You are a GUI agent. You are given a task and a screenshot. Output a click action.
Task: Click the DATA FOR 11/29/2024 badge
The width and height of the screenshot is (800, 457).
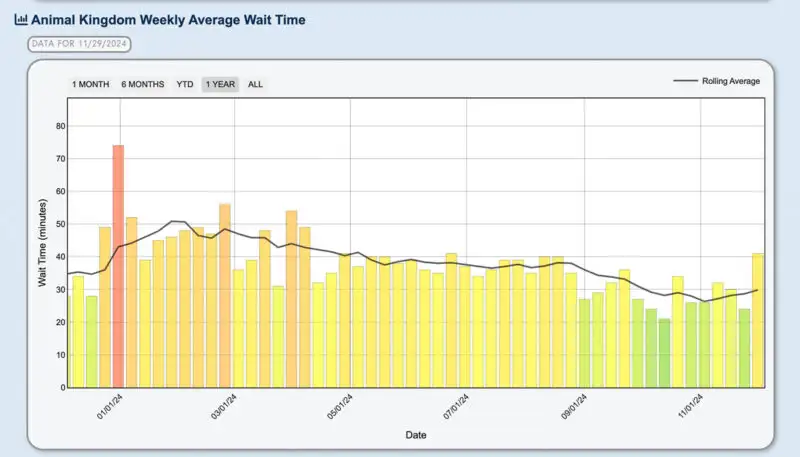79,44
